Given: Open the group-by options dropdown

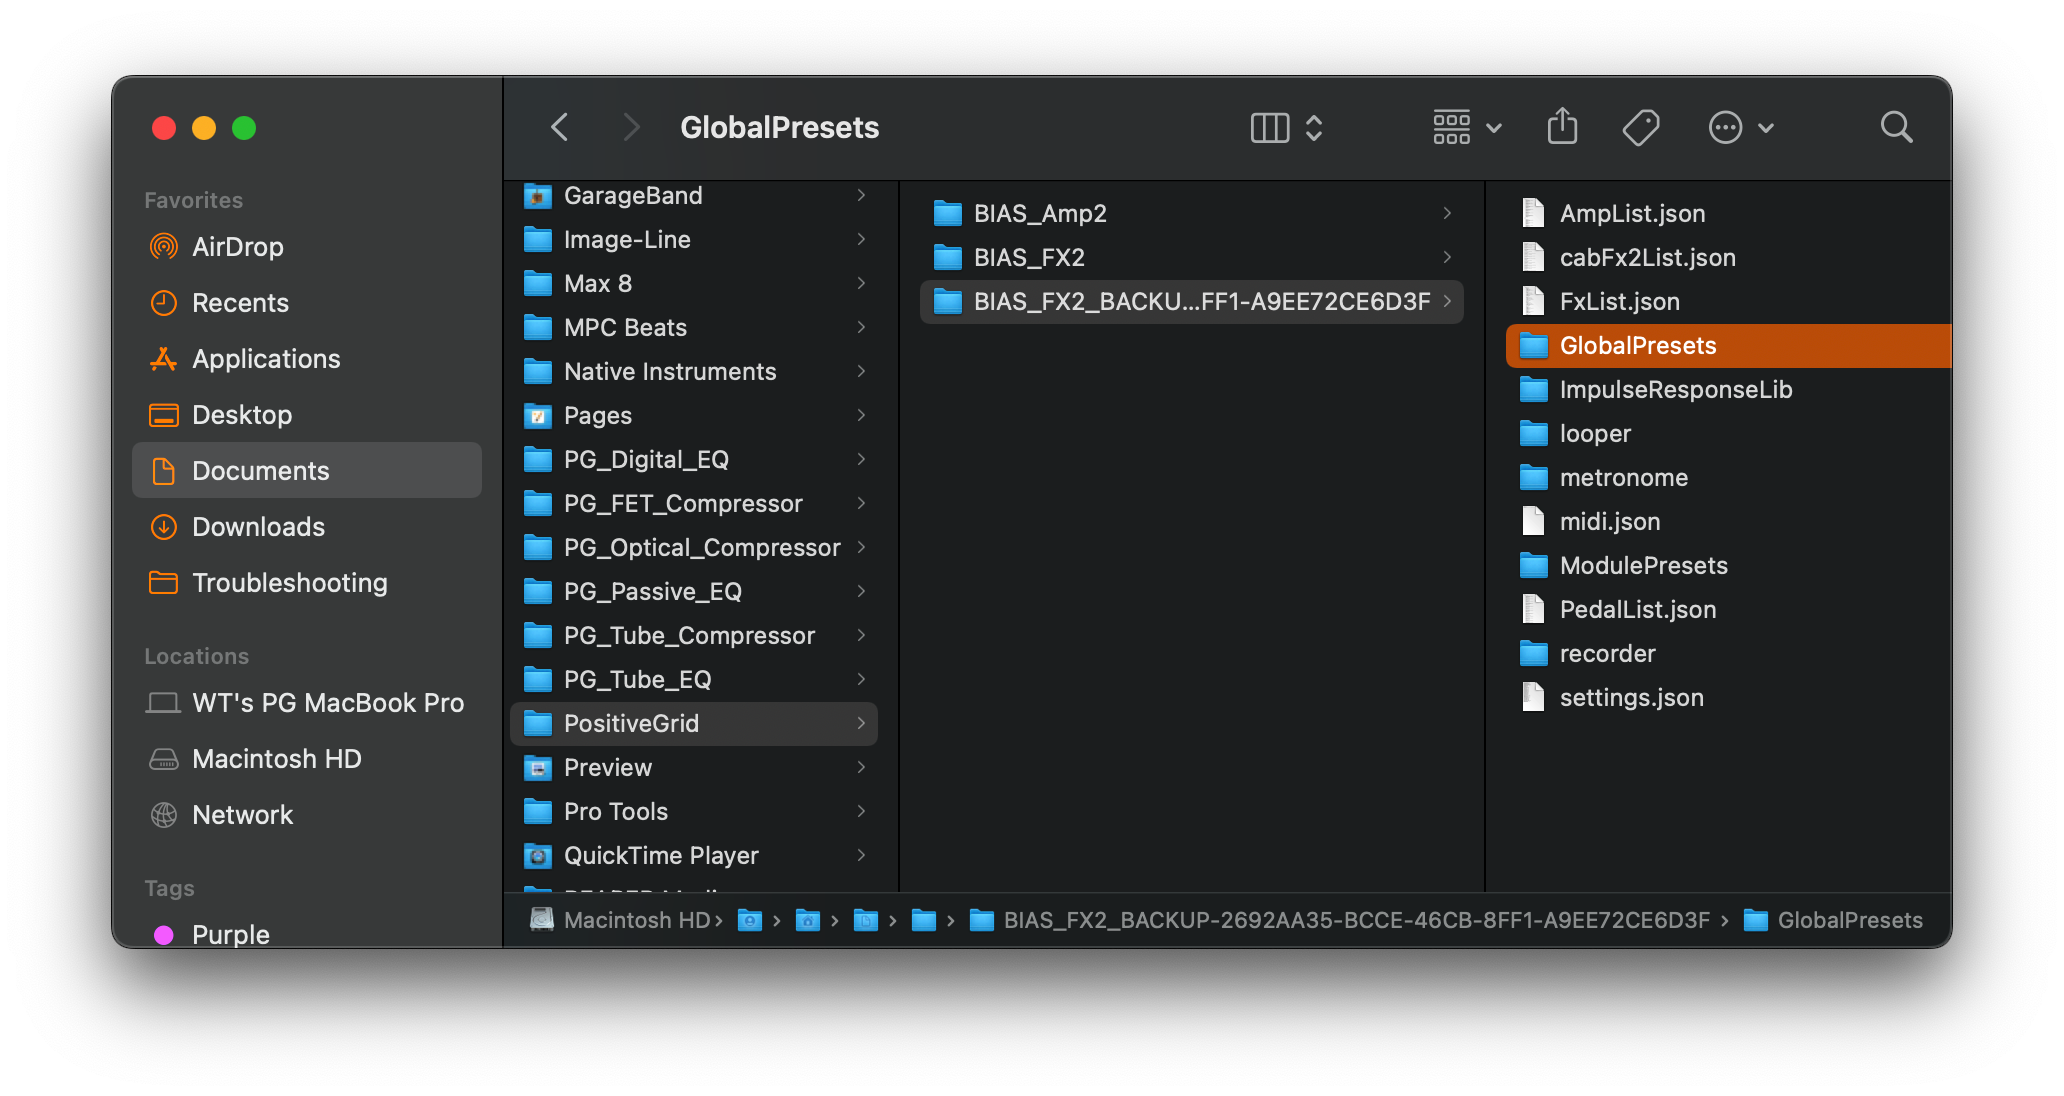Looking at the screenshot, I should click(x=1467, y=127).
